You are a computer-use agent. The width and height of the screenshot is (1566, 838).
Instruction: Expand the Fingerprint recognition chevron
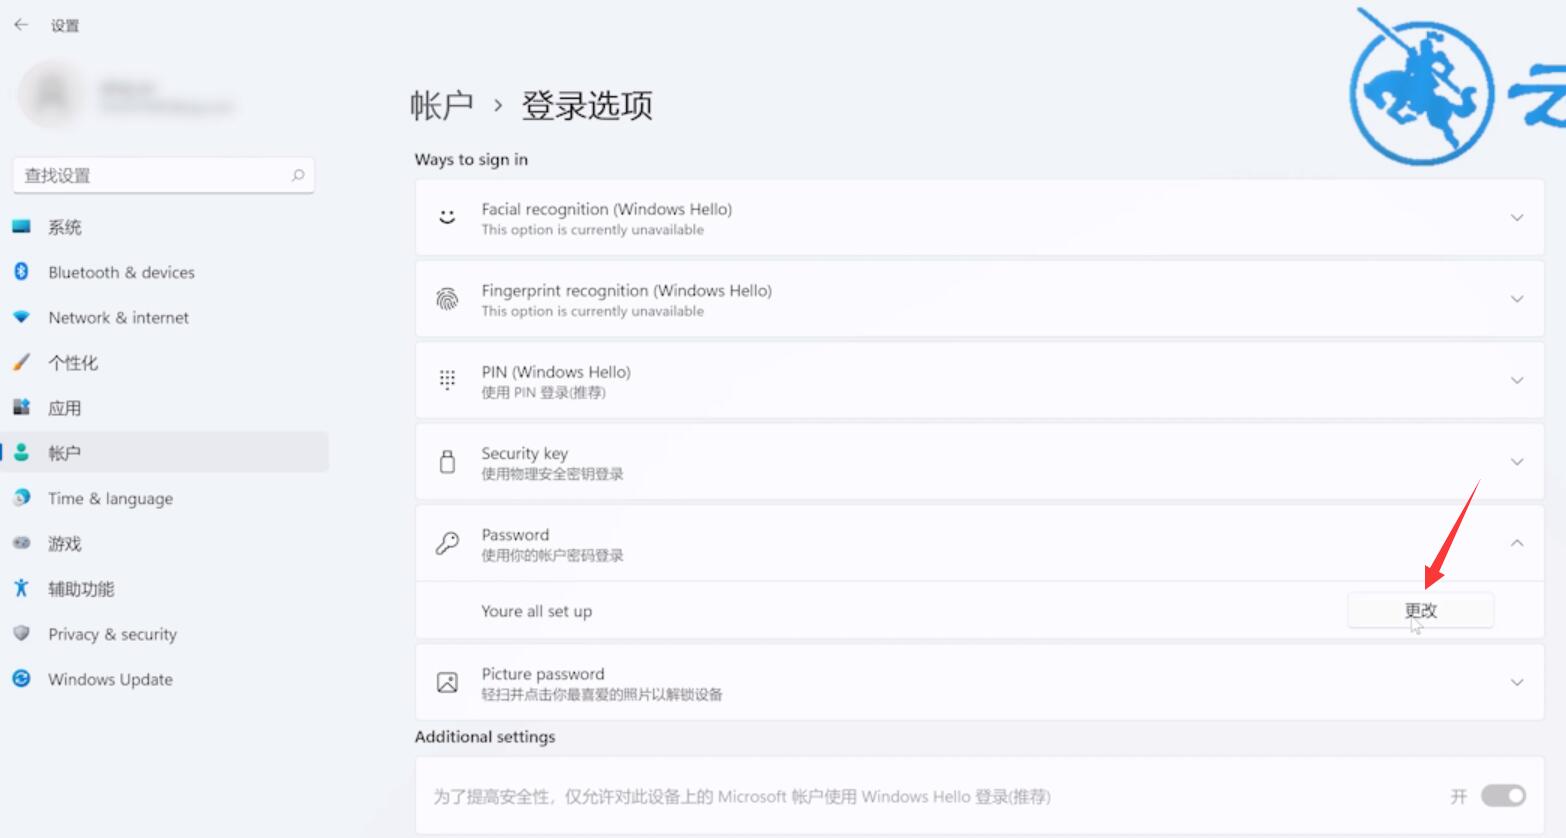(1517, 299)
